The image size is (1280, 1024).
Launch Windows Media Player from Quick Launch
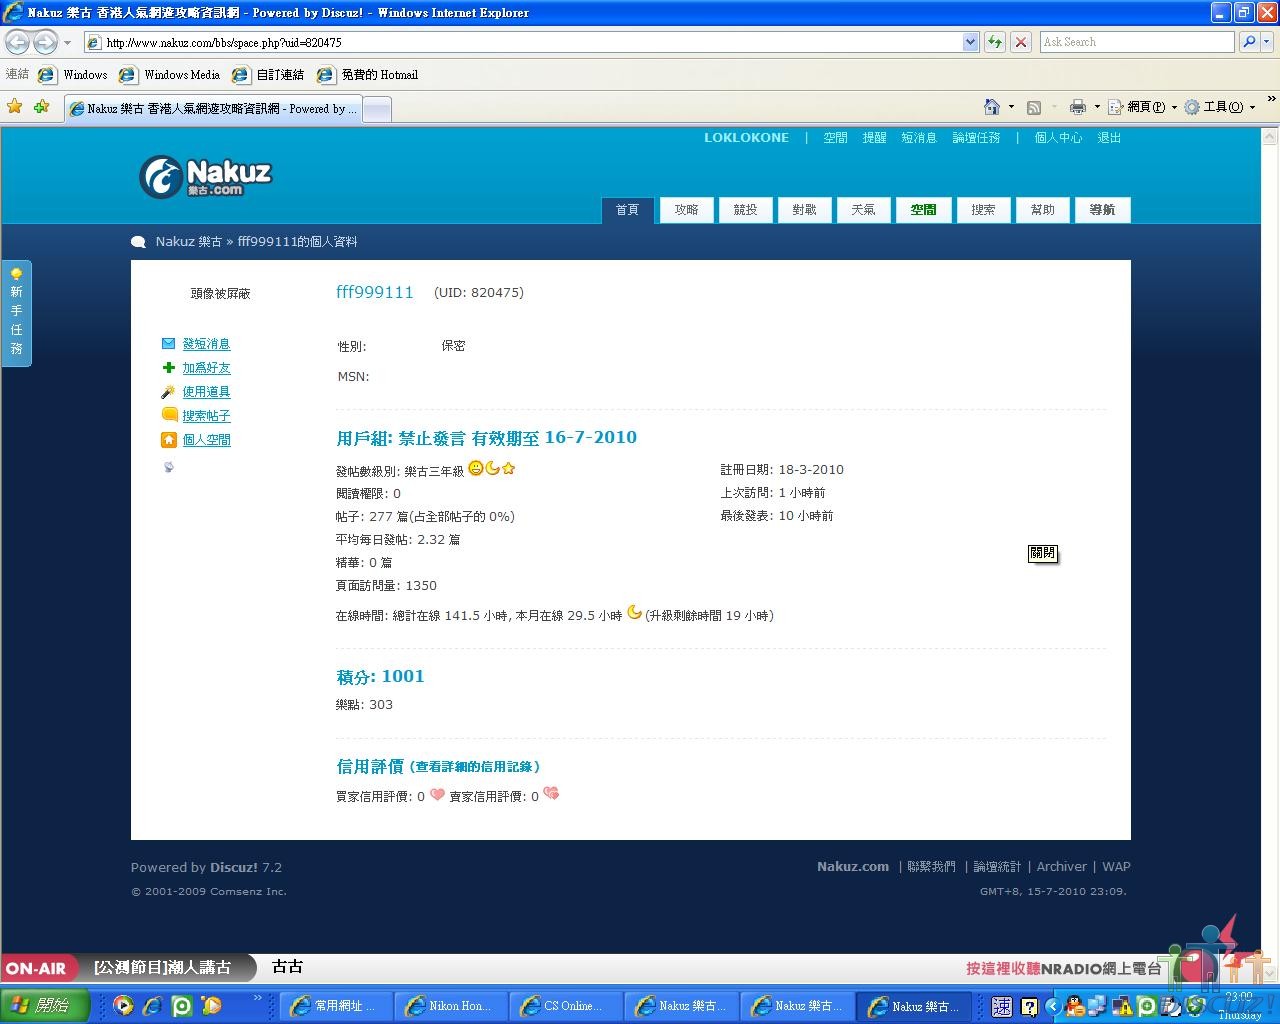pos(123,1005)
